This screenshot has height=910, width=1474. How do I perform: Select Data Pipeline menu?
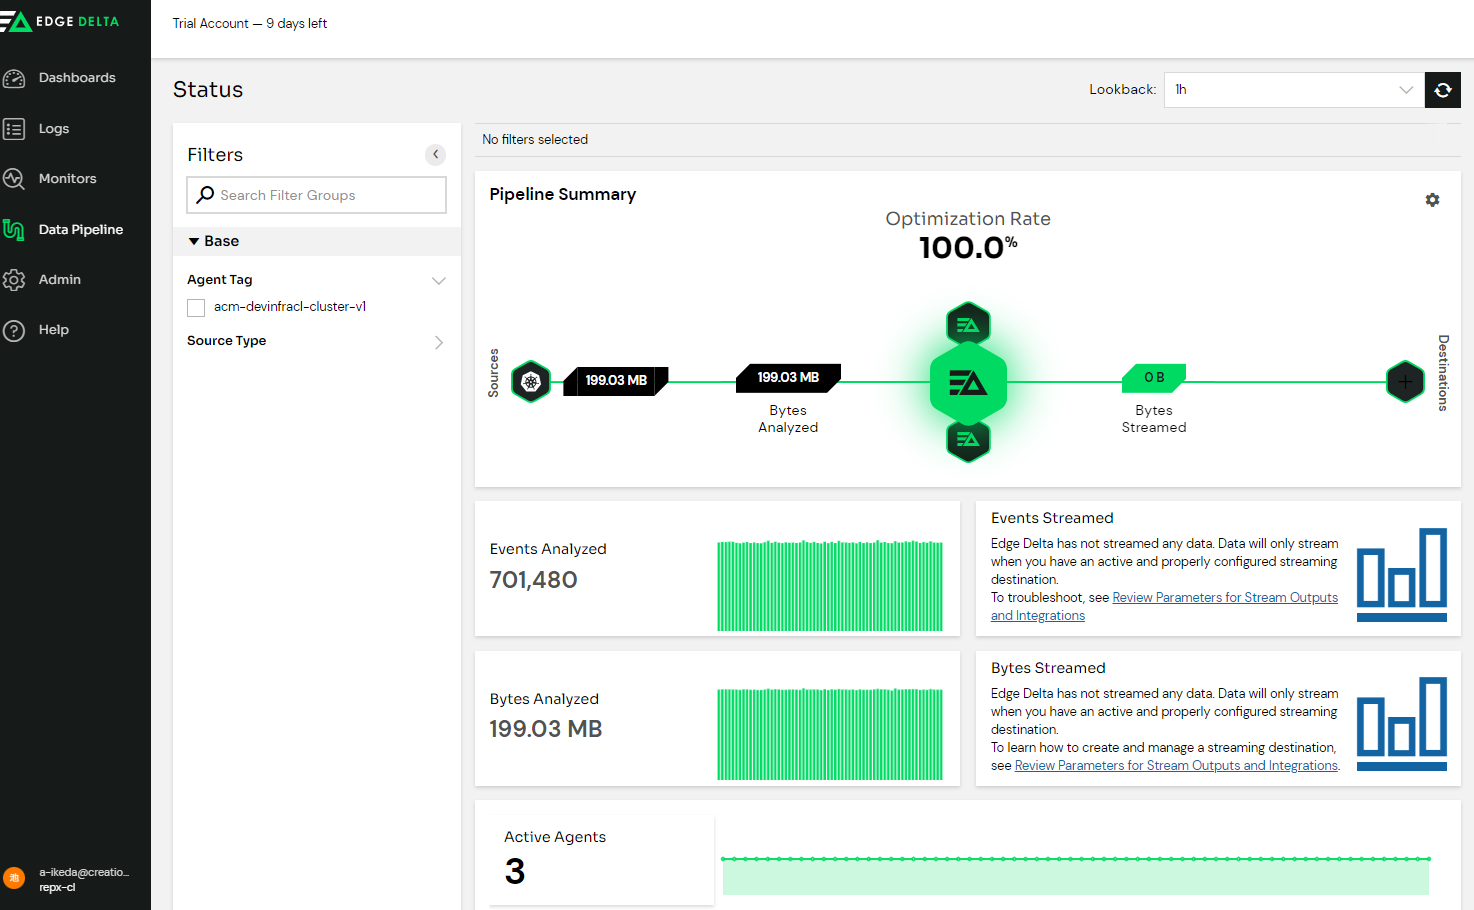coord(81,230)
